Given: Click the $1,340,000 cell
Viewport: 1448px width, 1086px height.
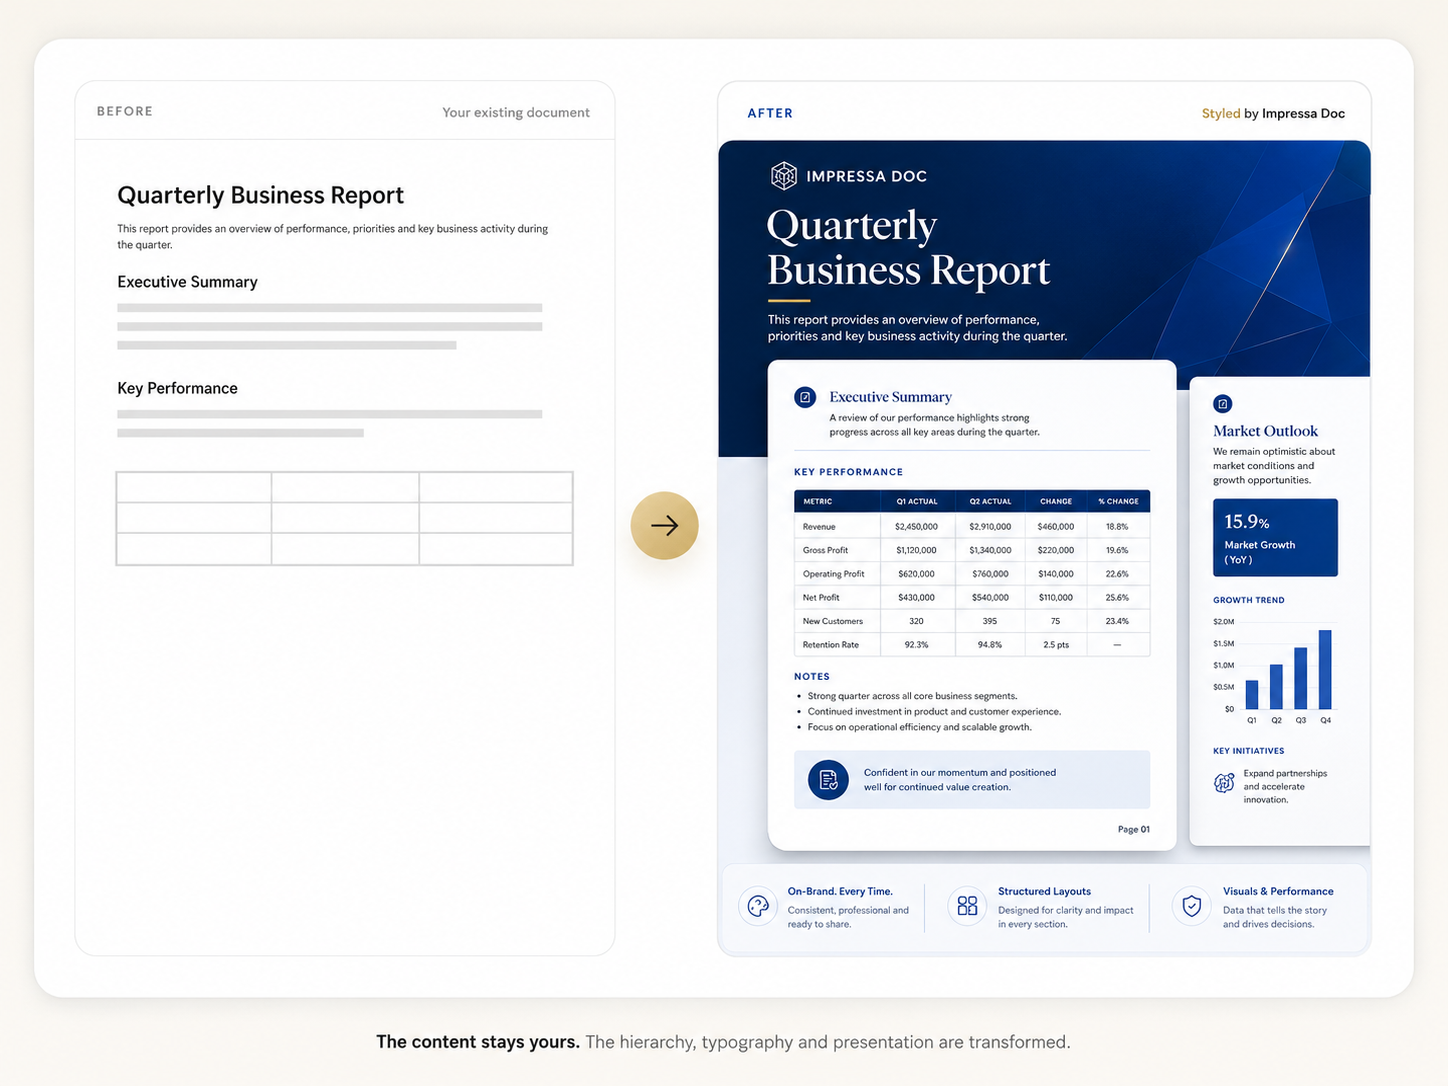Looking at the screenshot, I should coord(990,550).
